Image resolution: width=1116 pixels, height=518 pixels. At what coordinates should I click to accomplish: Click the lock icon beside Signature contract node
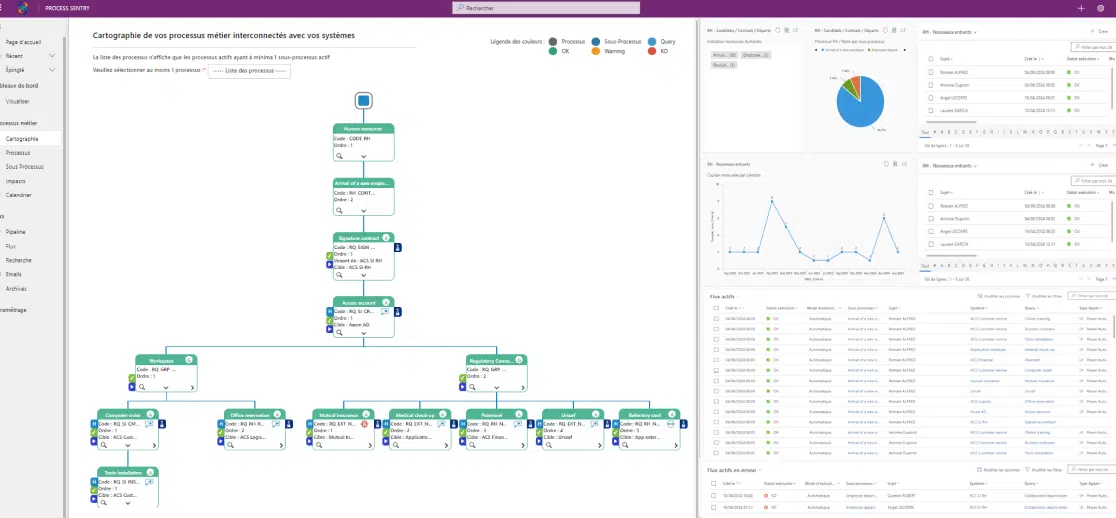click(x=399, y=247)
